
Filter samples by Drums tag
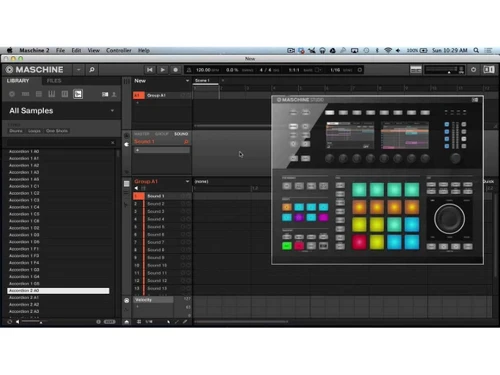16,131
